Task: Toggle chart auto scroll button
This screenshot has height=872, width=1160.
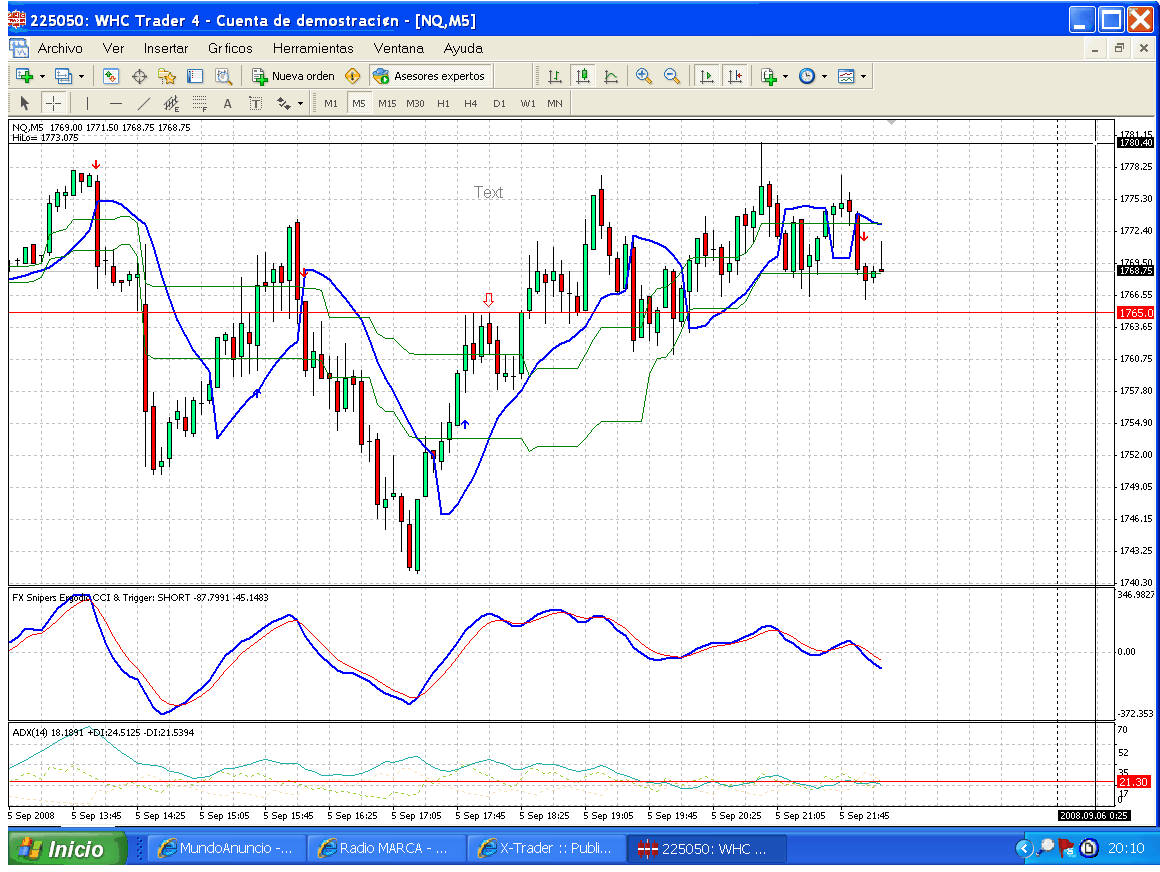Action: (707, 76)
